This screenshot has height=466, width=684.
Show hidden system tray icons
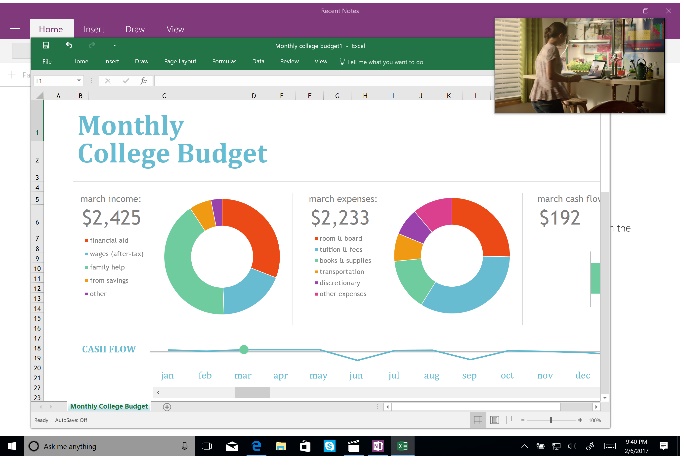(x=526, y=446)
